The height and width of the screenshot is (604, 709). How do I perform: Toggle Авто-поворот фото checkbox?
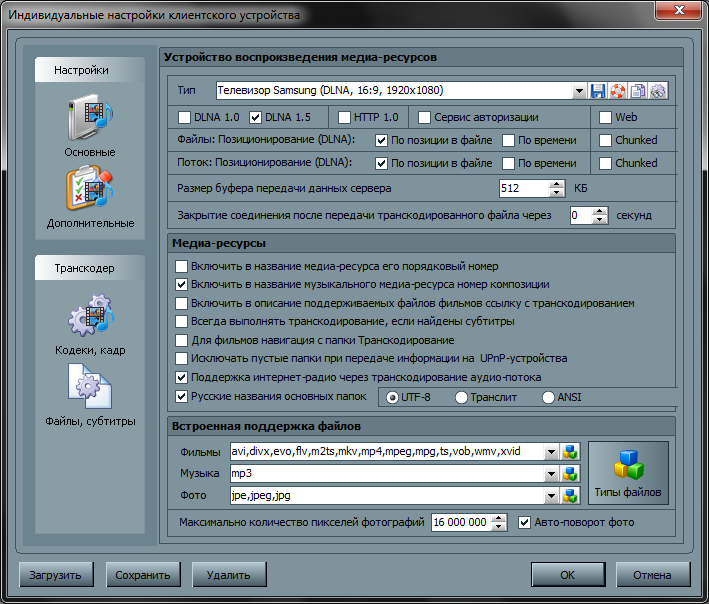pos(526,522)
